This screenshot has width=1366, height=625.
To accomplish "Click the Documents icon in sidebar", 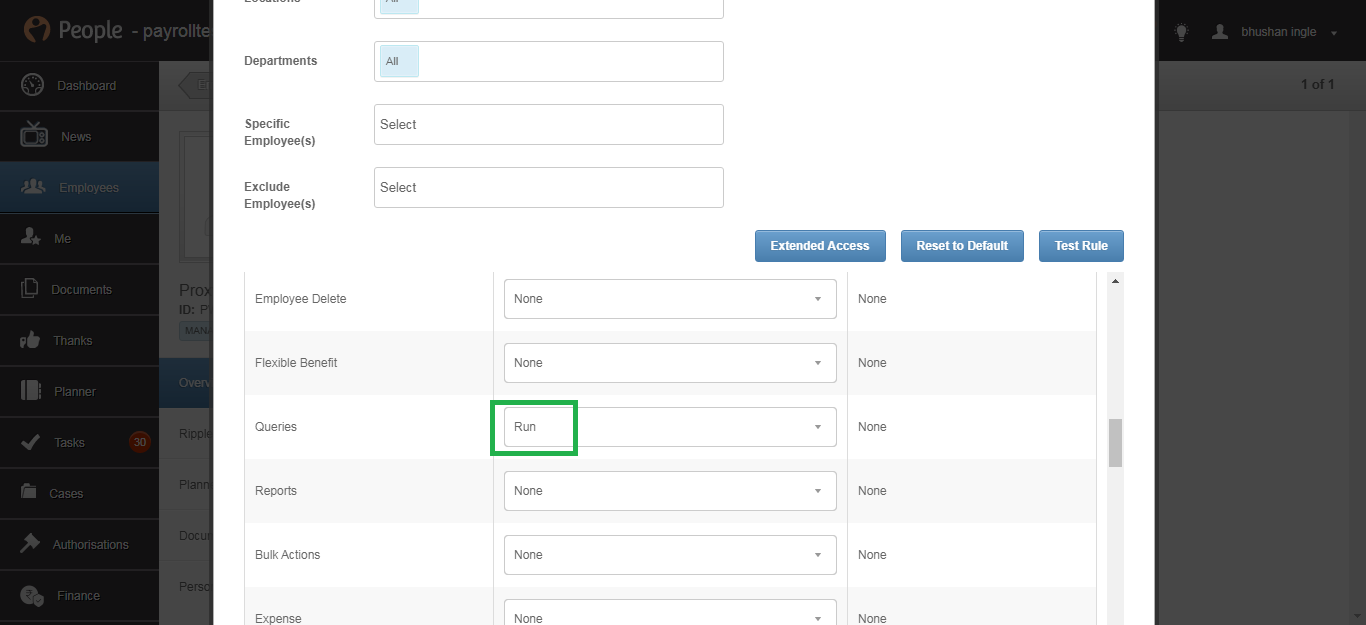I will point(31,289).
